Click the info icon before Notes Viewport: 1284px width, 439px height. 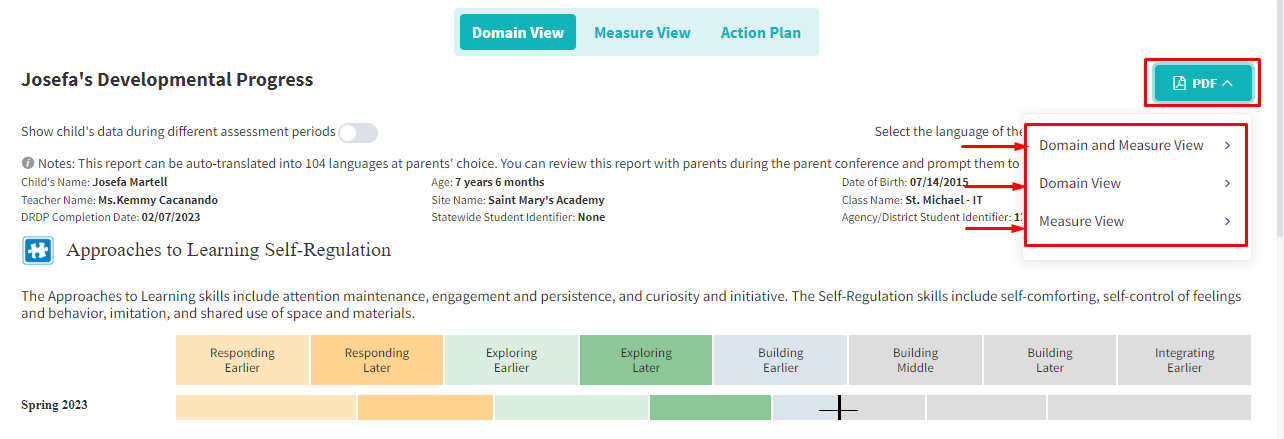(28, 163)
